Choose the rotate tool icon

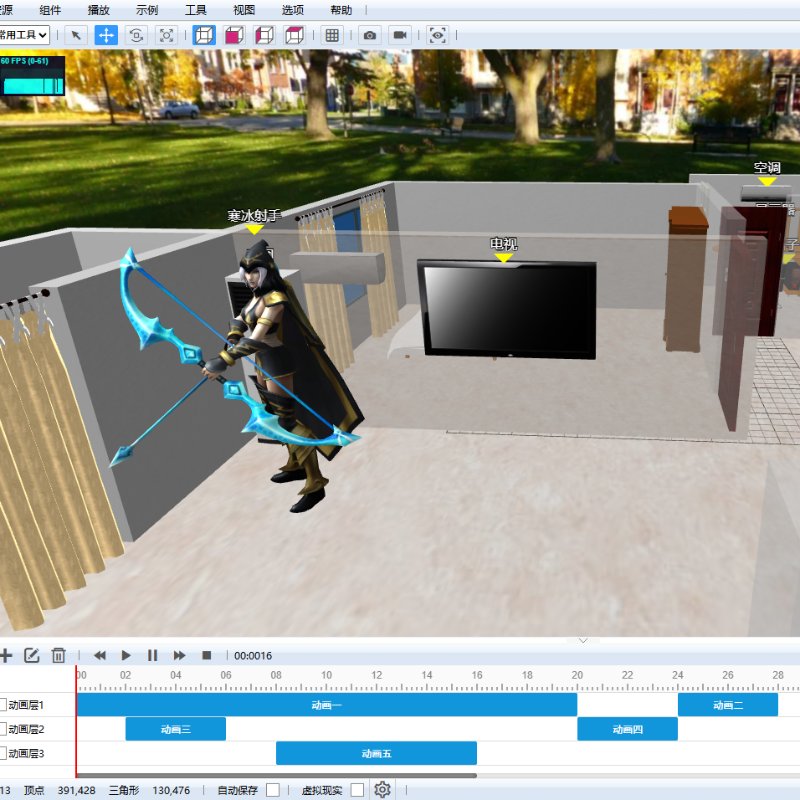(136, 35)
